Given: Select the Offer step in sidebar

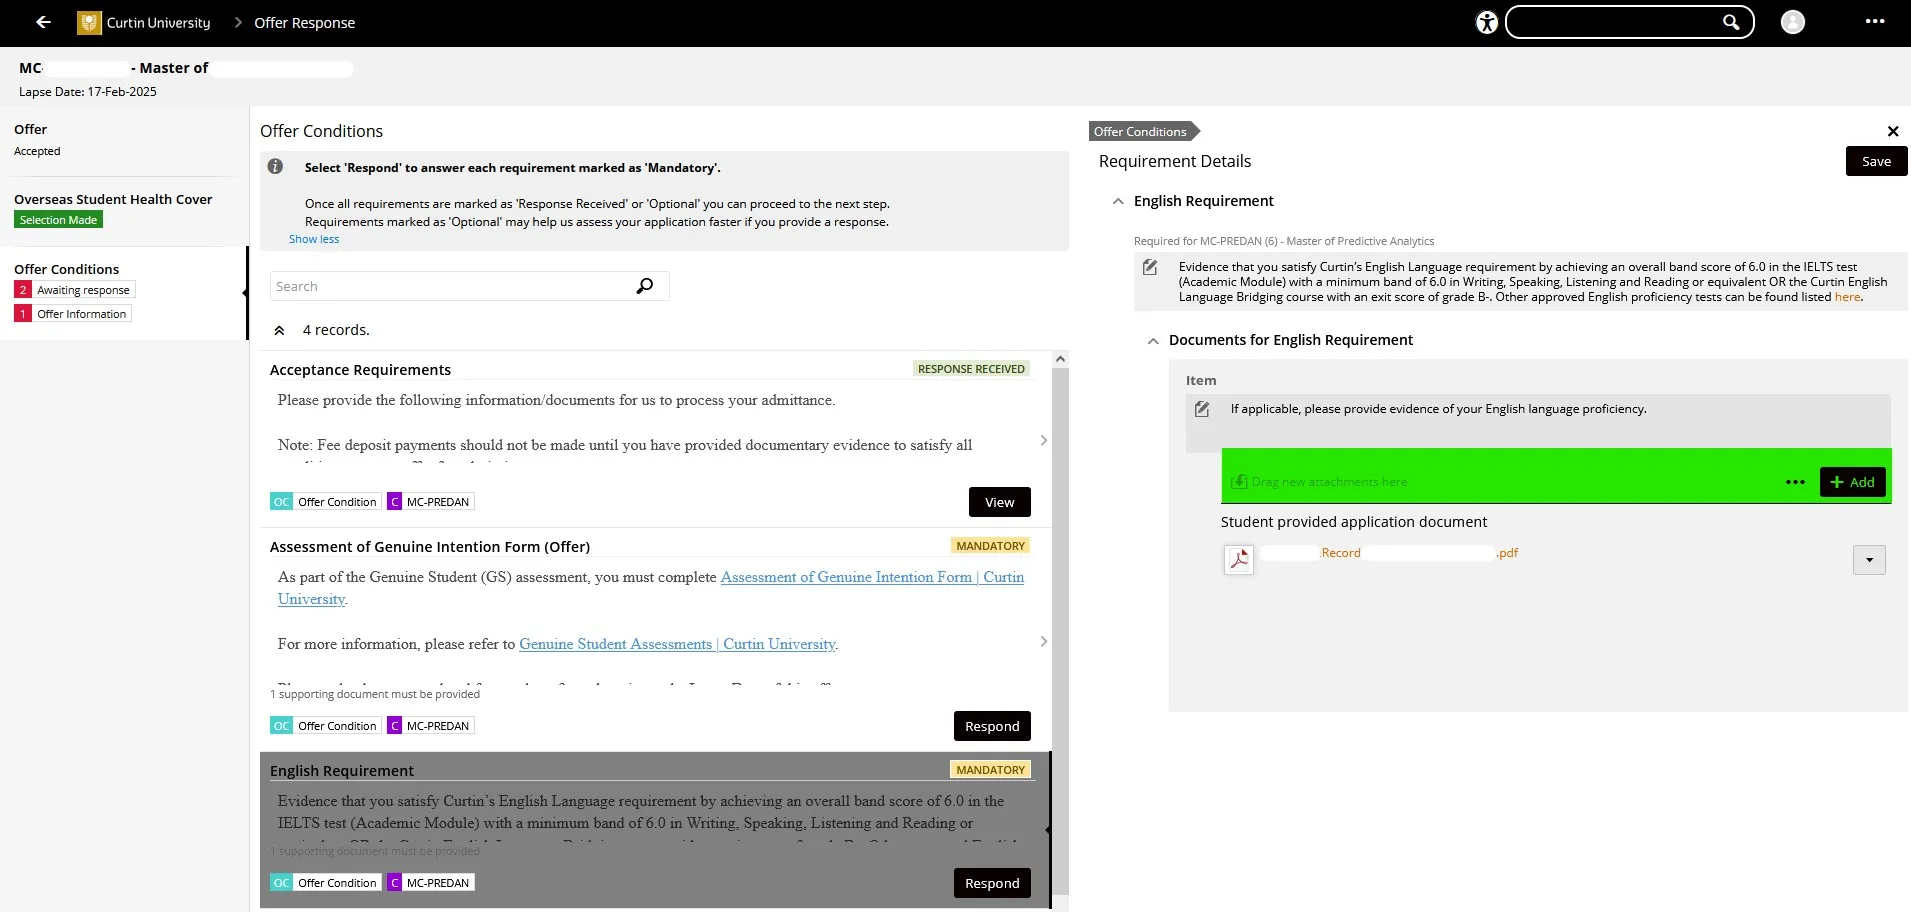Looking at the screenshot, I should [31, 130].
